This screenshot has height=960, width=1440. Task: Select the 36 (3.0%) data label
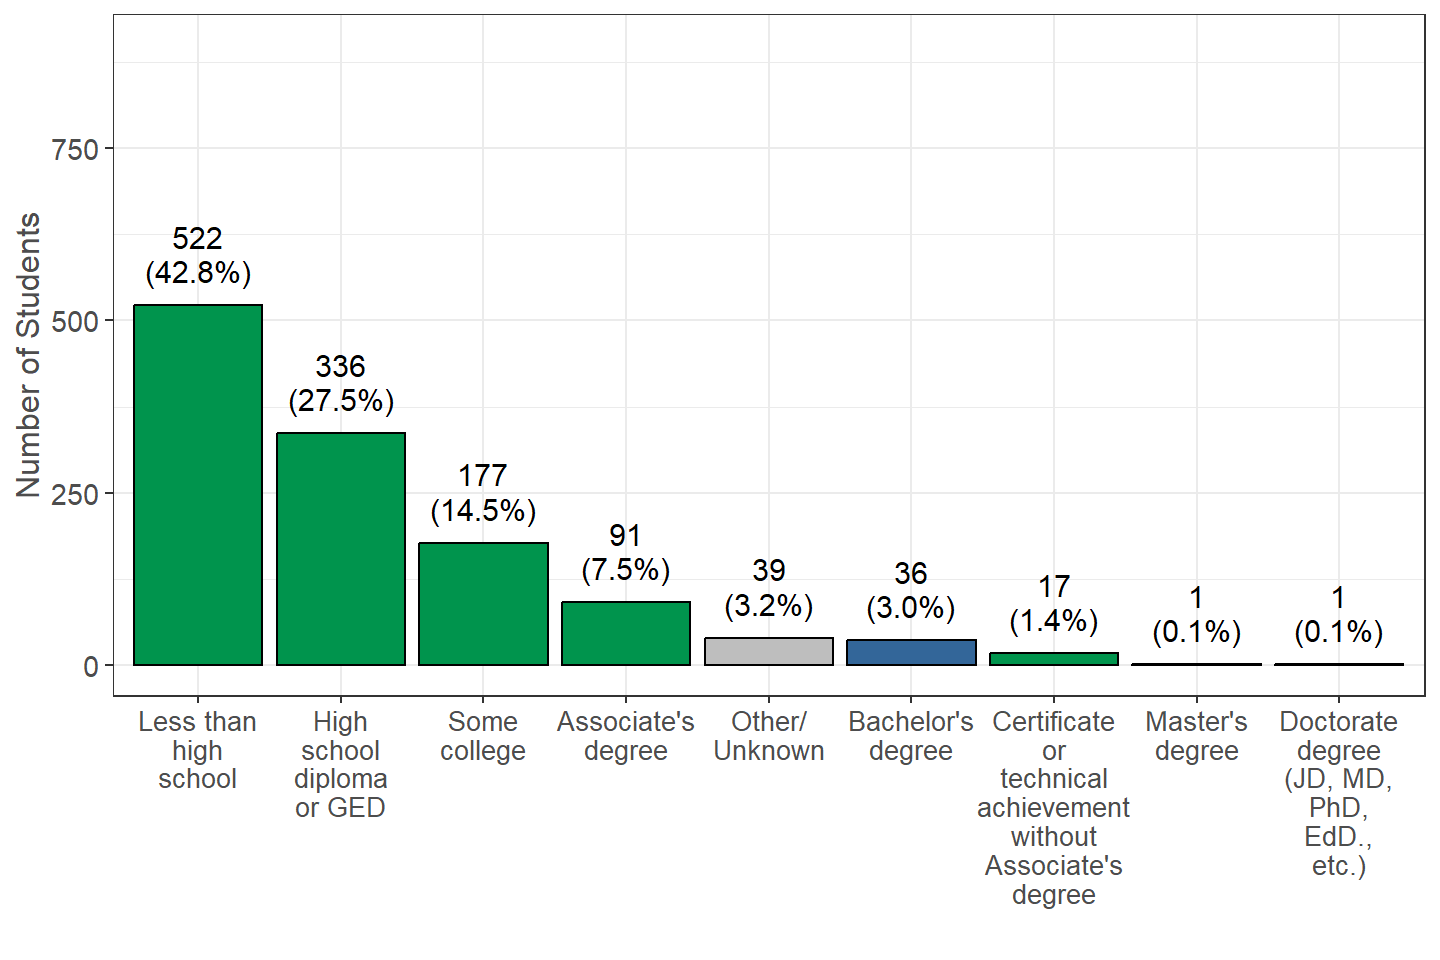click(911, 590)
